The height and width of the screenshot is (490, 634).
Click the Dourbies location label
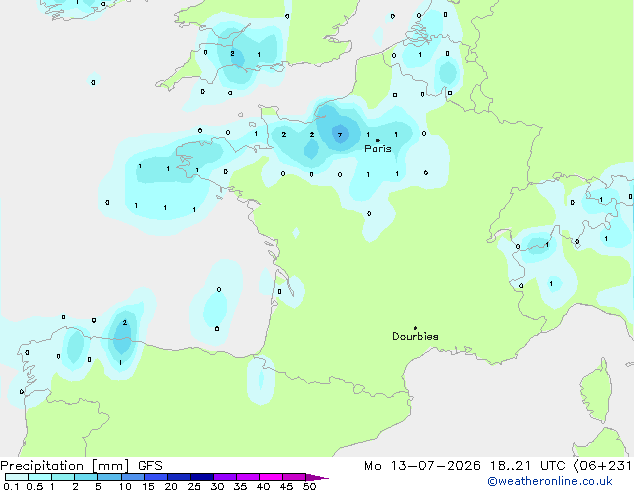point(415,336)
